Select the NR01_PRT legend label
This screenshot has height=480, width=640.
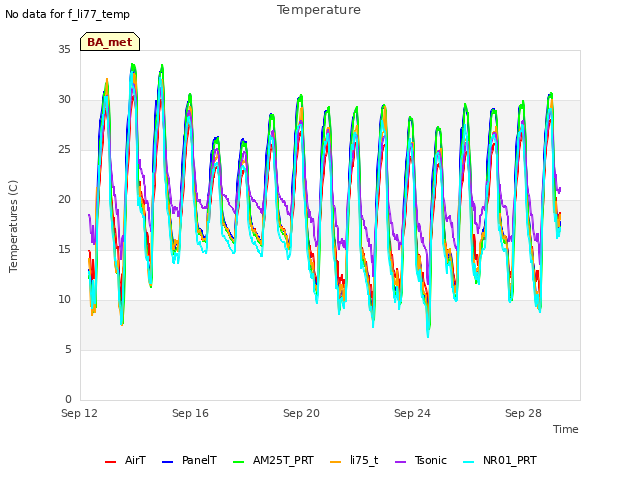pyautogui.click(x=510, y=460)
